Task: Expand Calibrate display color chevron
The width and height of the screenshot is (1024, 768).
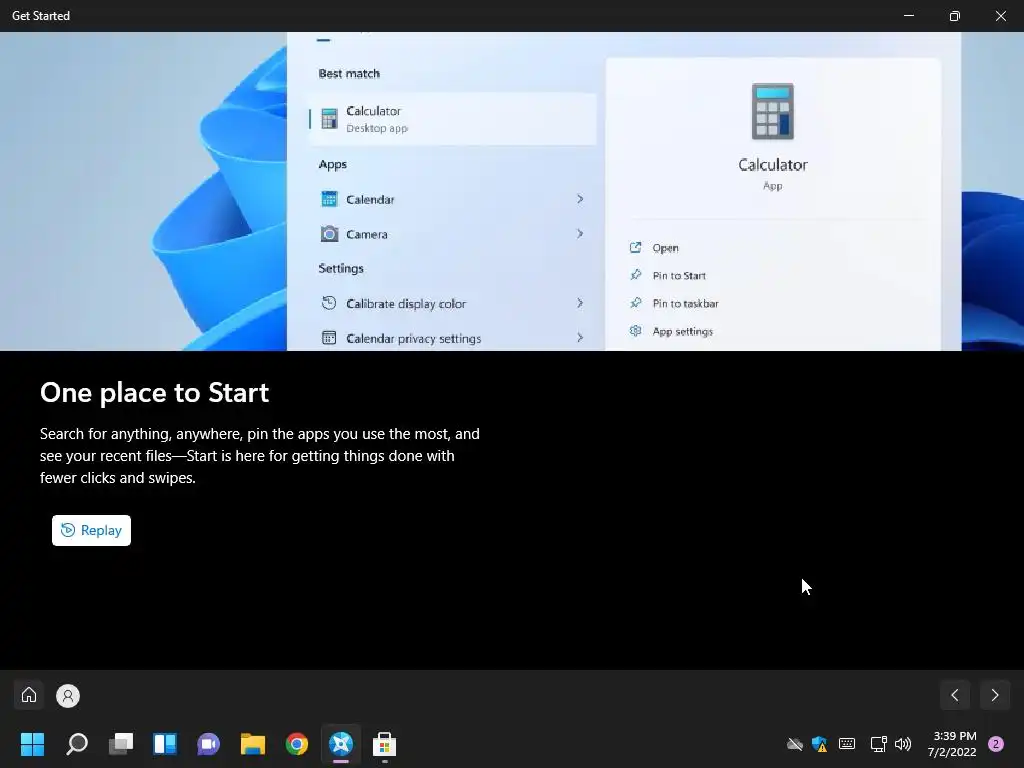Action: [580, 303]
